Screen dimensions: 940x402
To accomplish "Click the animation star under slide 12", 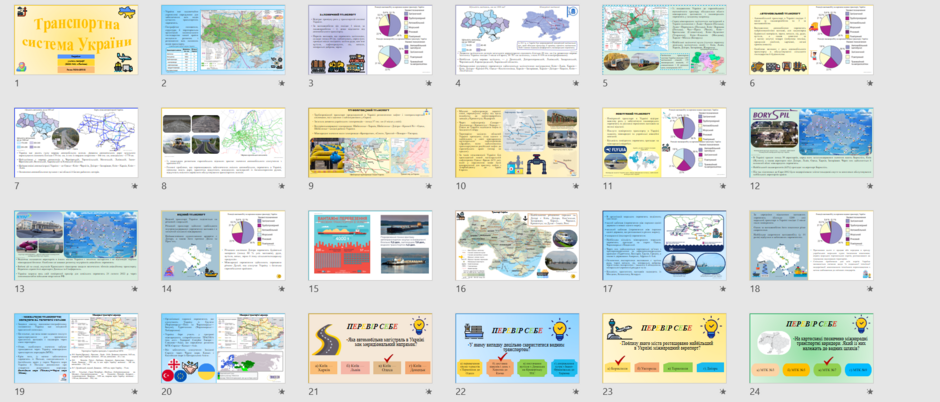I will (x=870, y=186).
